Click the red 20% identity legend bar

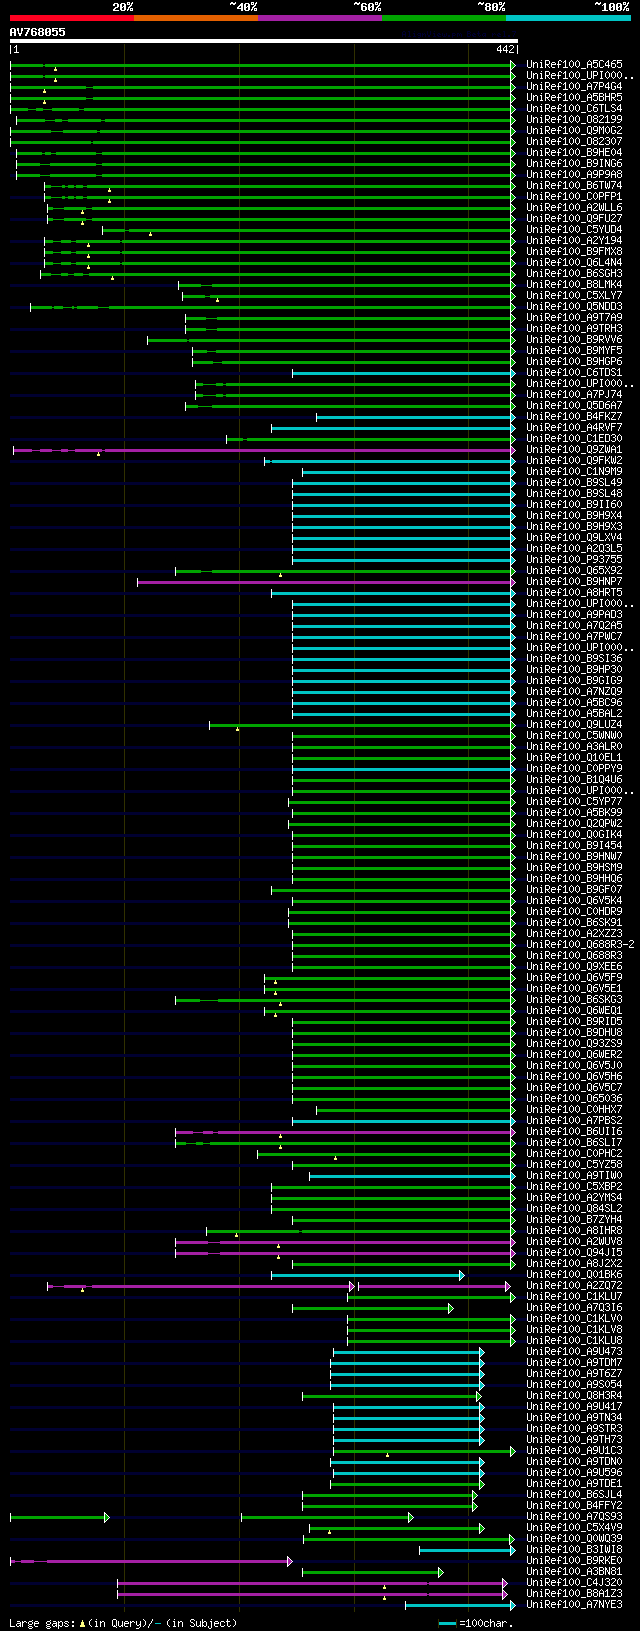[71, 18]
